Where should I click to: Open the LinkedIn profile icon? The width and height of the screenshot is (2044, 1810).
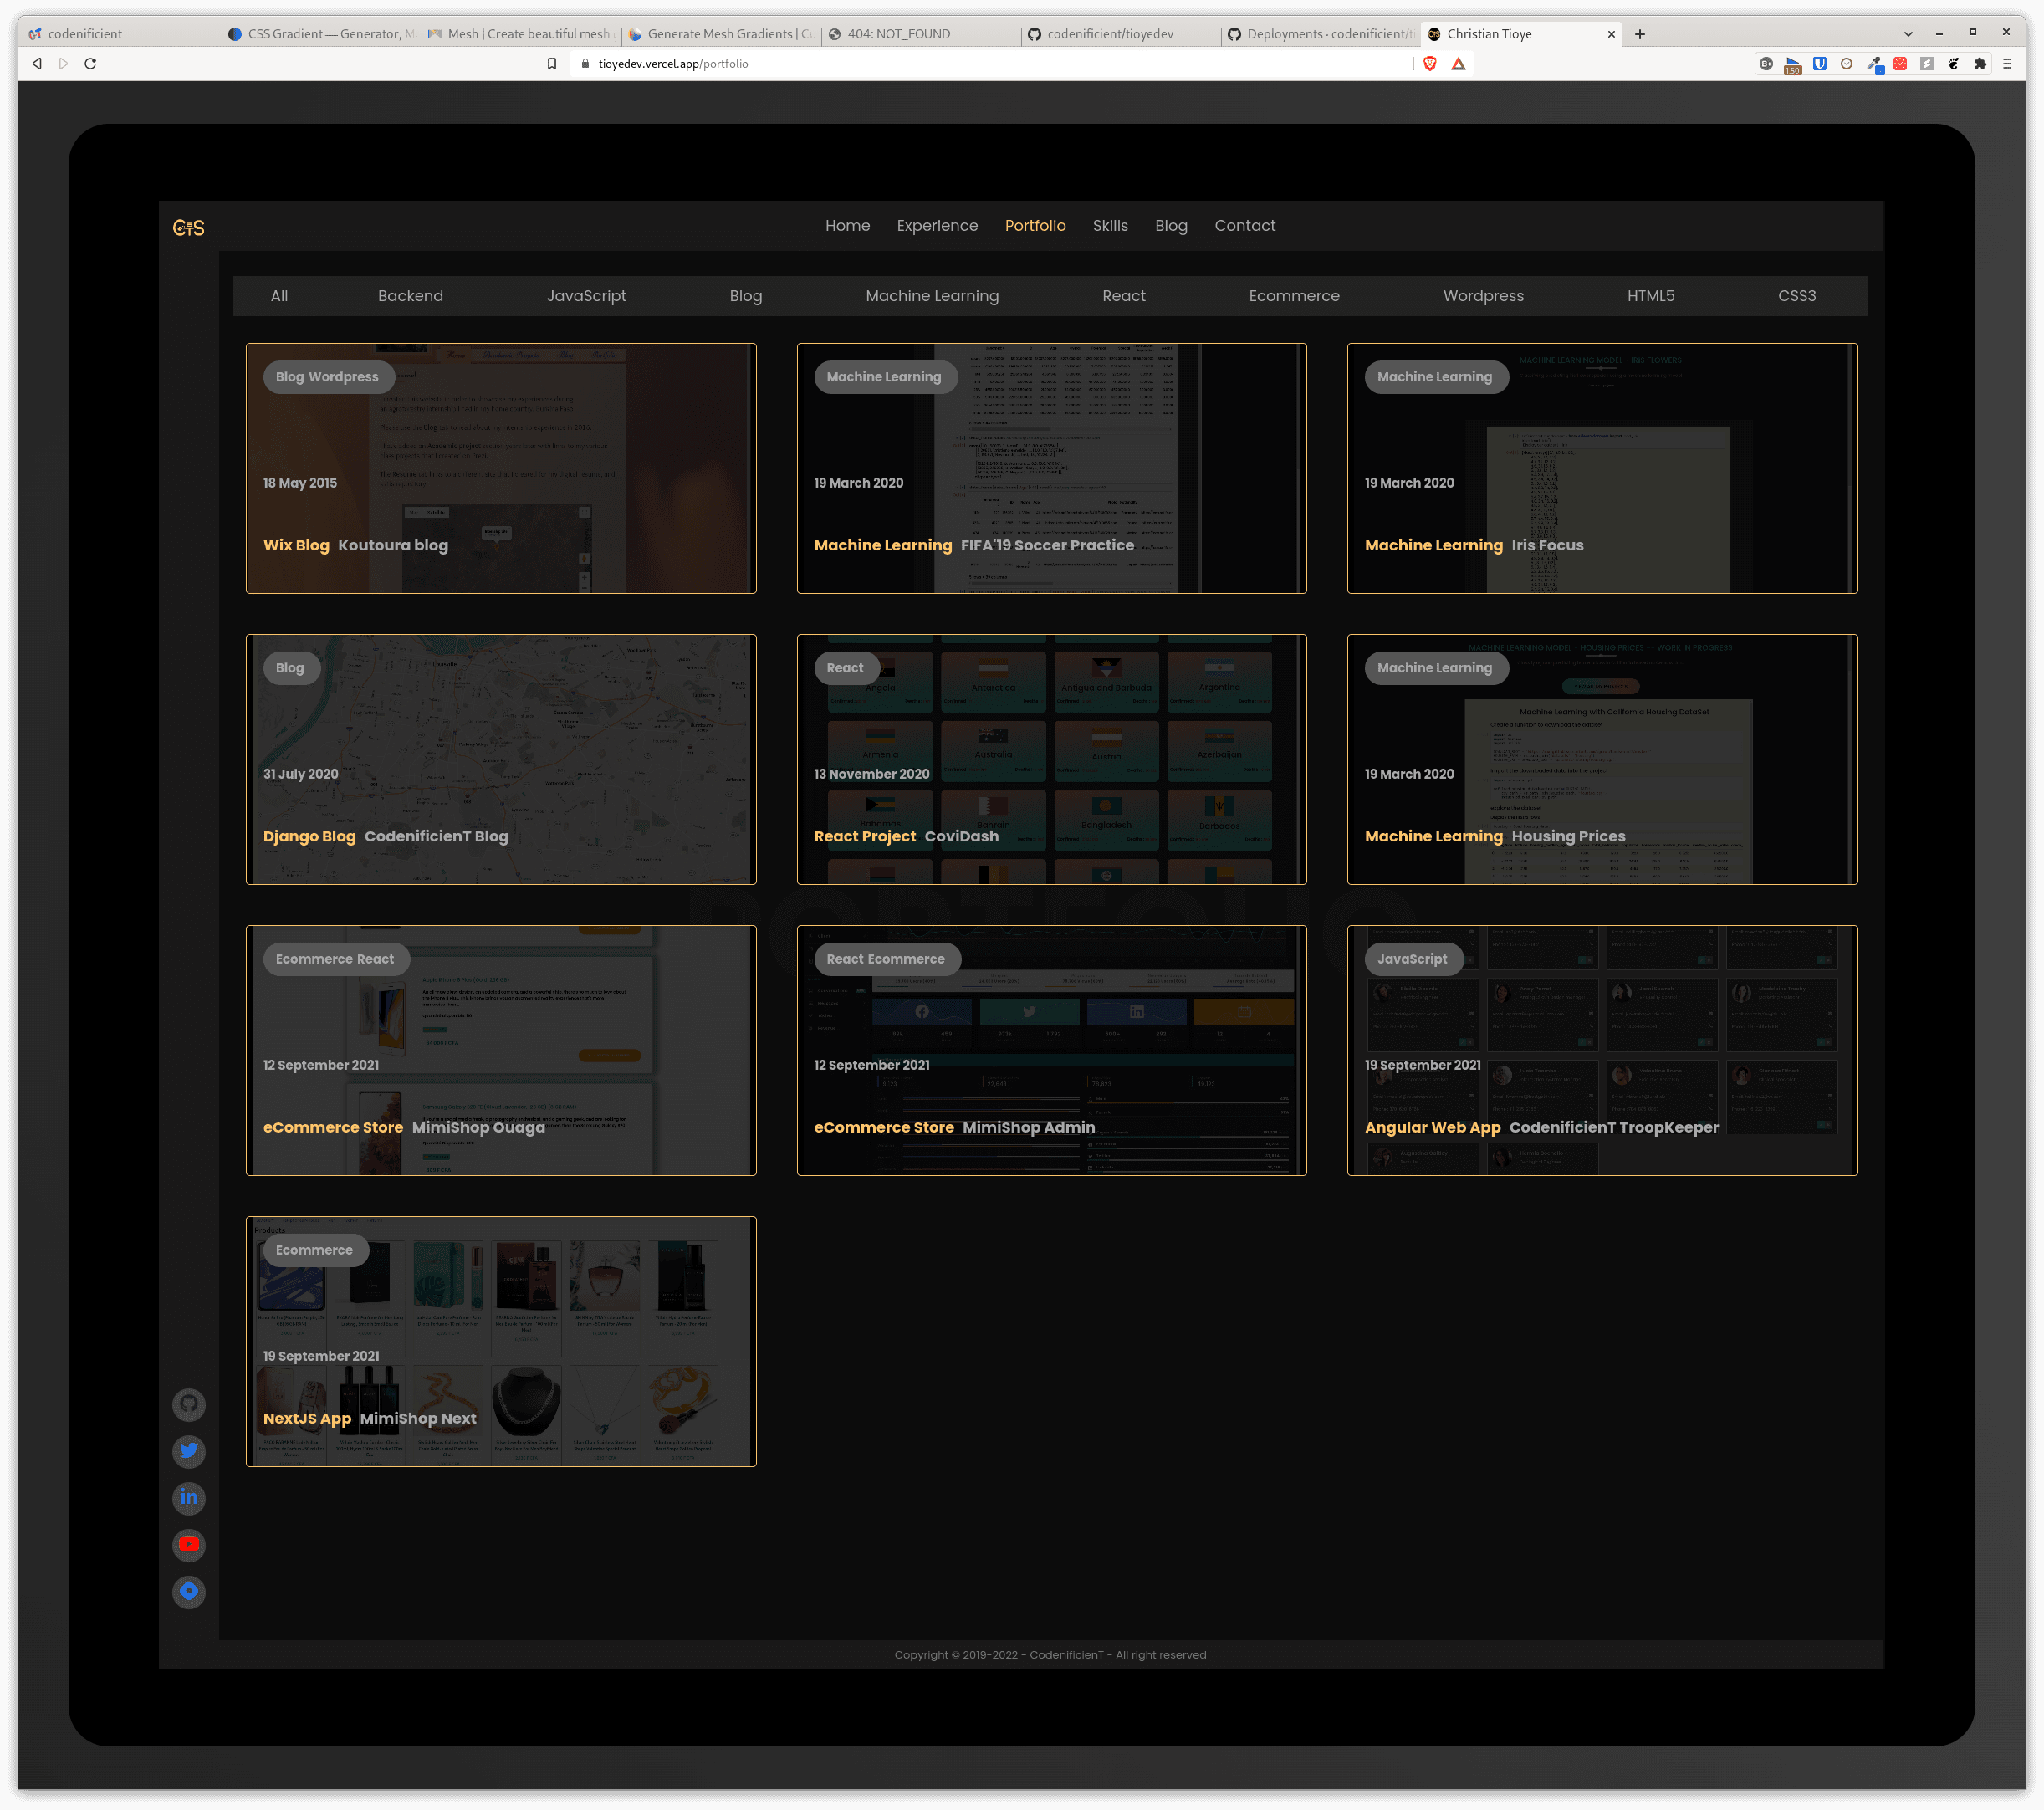point(189,1498)
